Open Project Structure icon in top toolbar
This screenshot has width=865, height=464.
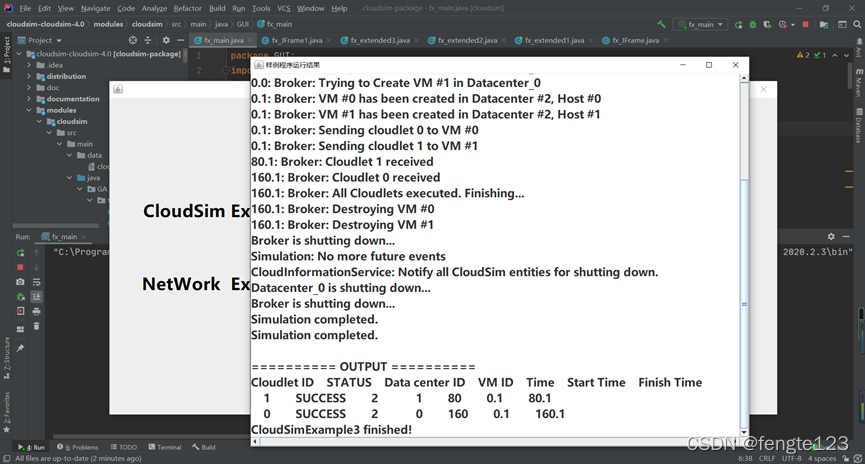pos(824,24)
